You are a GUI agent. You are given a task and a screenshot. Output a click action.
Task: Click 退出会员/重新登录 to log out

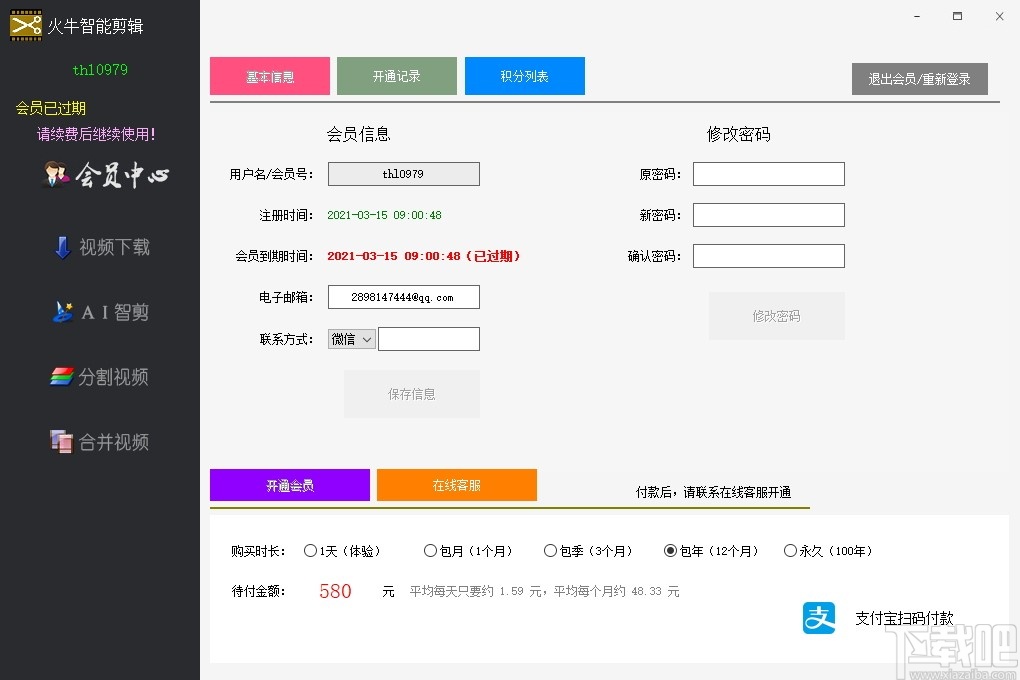[919, 78]
